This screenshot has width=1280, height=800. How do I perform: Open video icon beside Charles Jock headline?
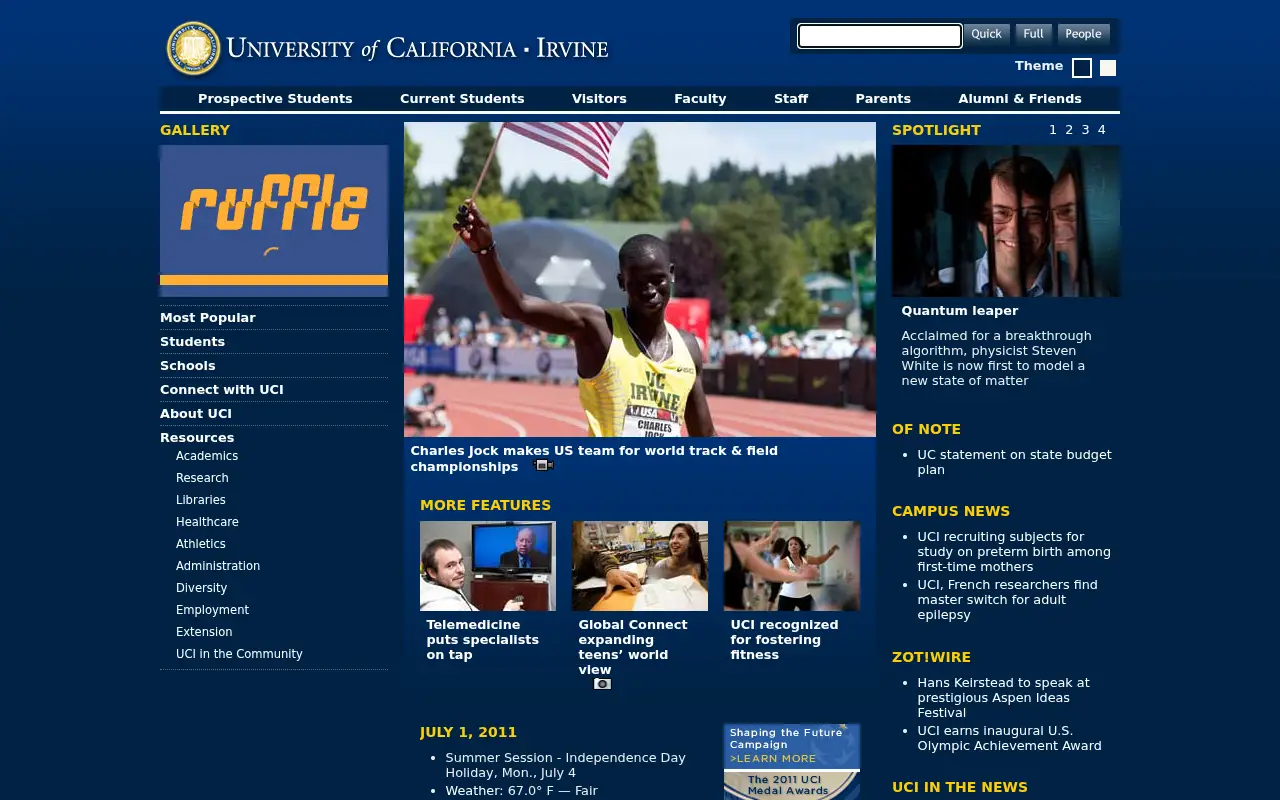tap(544, 466)
